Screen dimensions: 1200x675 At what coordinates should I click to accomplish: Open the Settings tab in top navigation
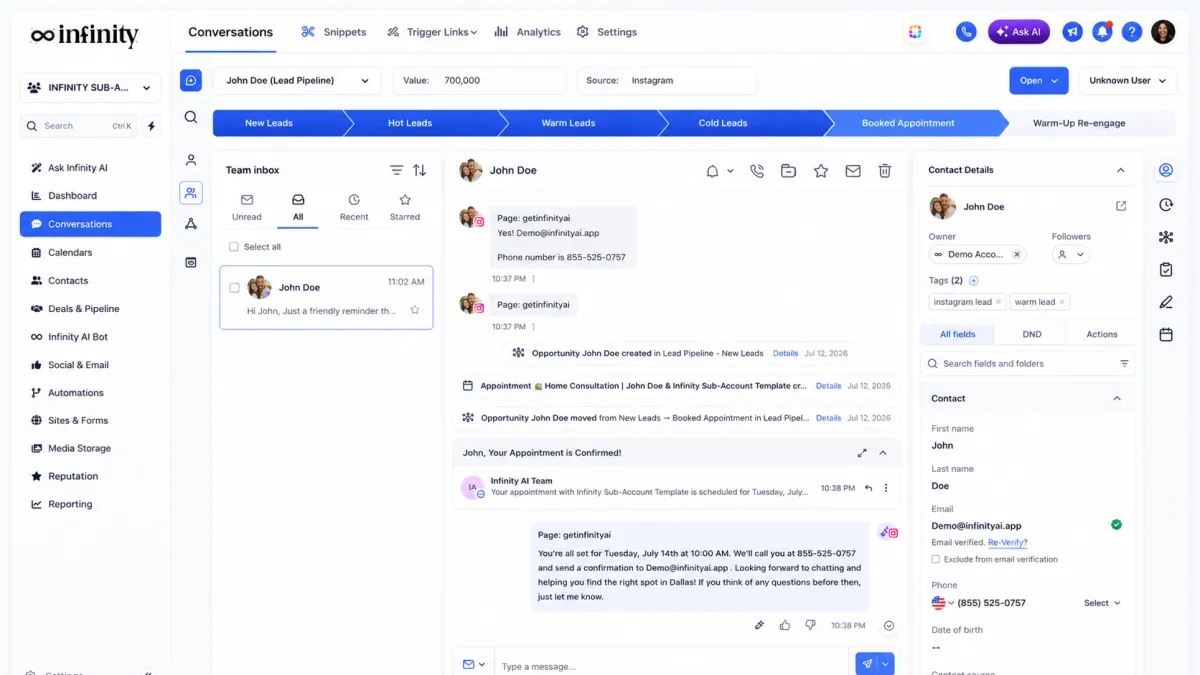pyautogui.click(x=607, y=32)
